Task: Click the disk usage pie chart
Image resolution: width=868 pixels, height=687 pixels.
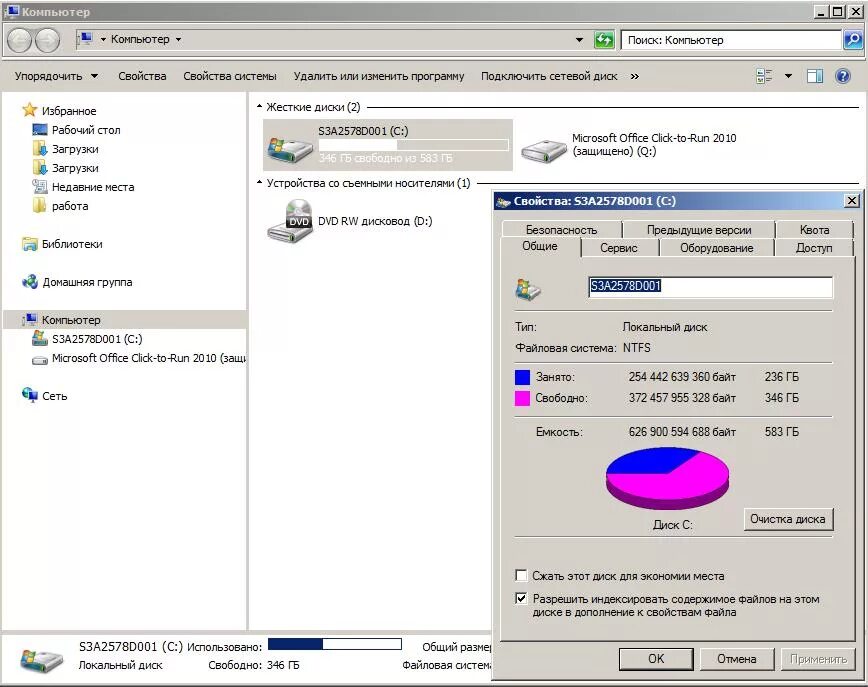Action: click(668, 478)
